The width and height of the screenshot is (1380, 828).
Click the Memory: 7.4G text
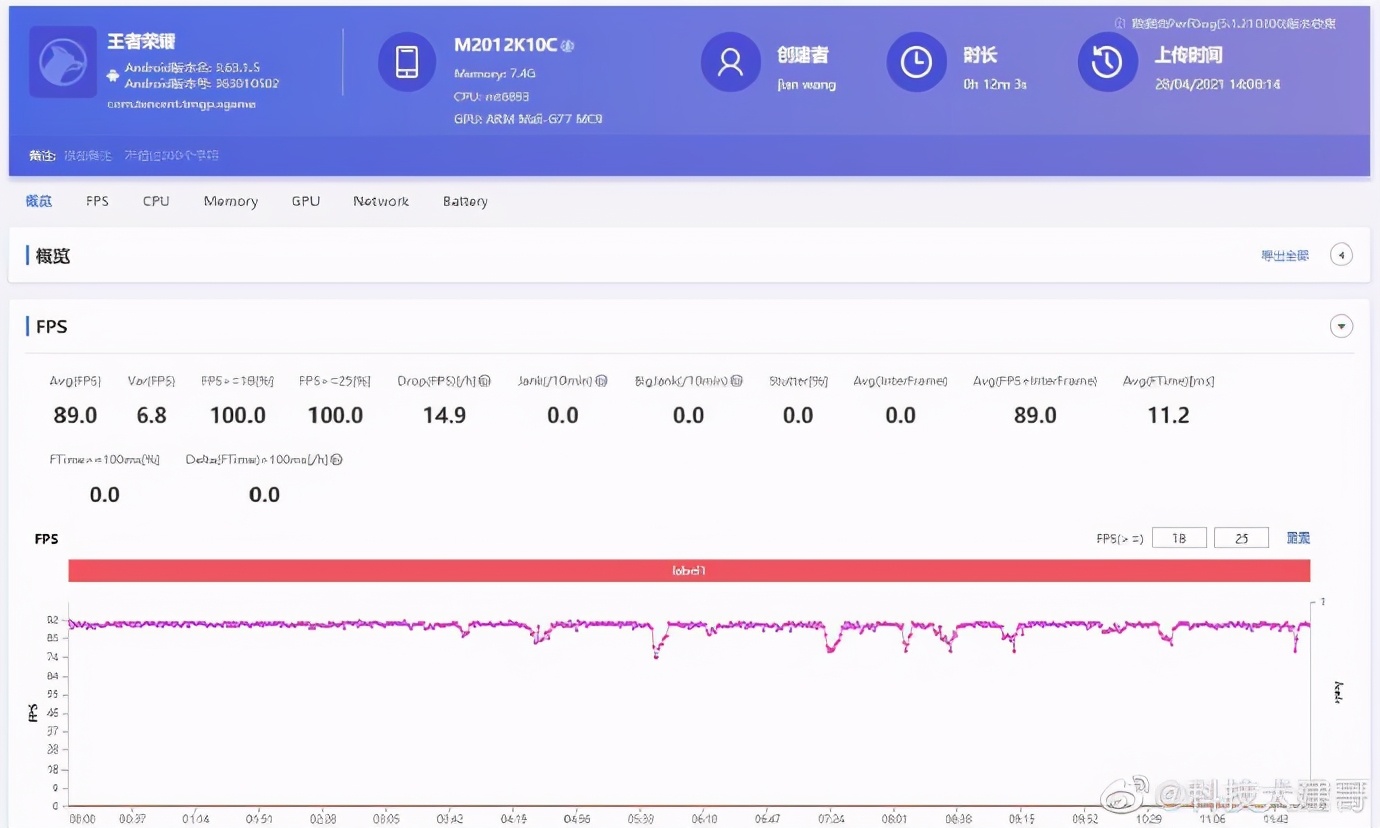496,74
